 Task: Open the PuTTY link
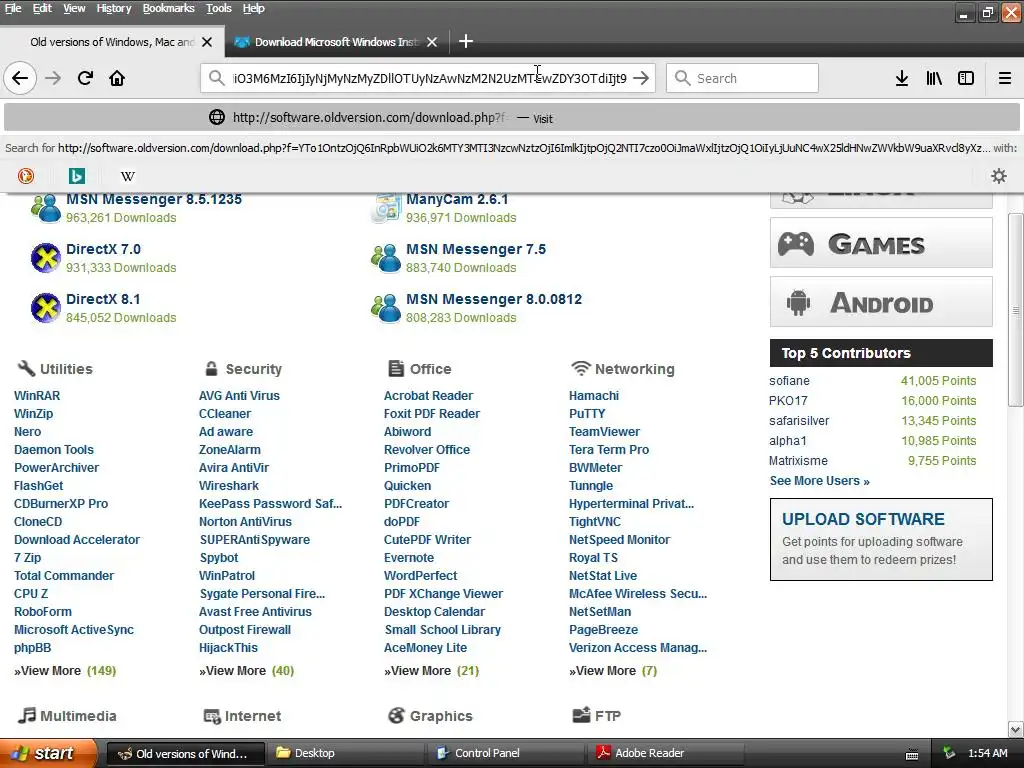[587, 413]
